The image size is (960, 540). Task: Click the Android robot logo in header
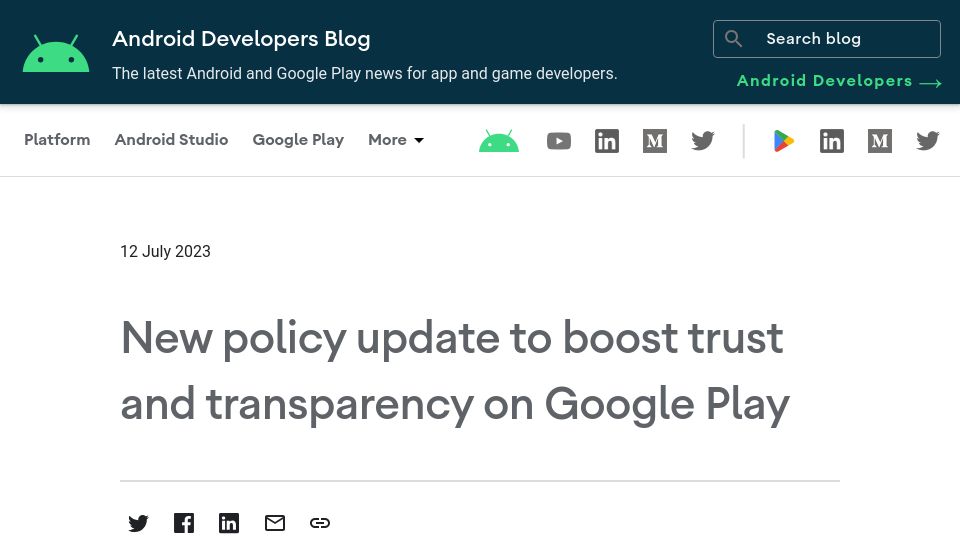[x=56, y=53]
